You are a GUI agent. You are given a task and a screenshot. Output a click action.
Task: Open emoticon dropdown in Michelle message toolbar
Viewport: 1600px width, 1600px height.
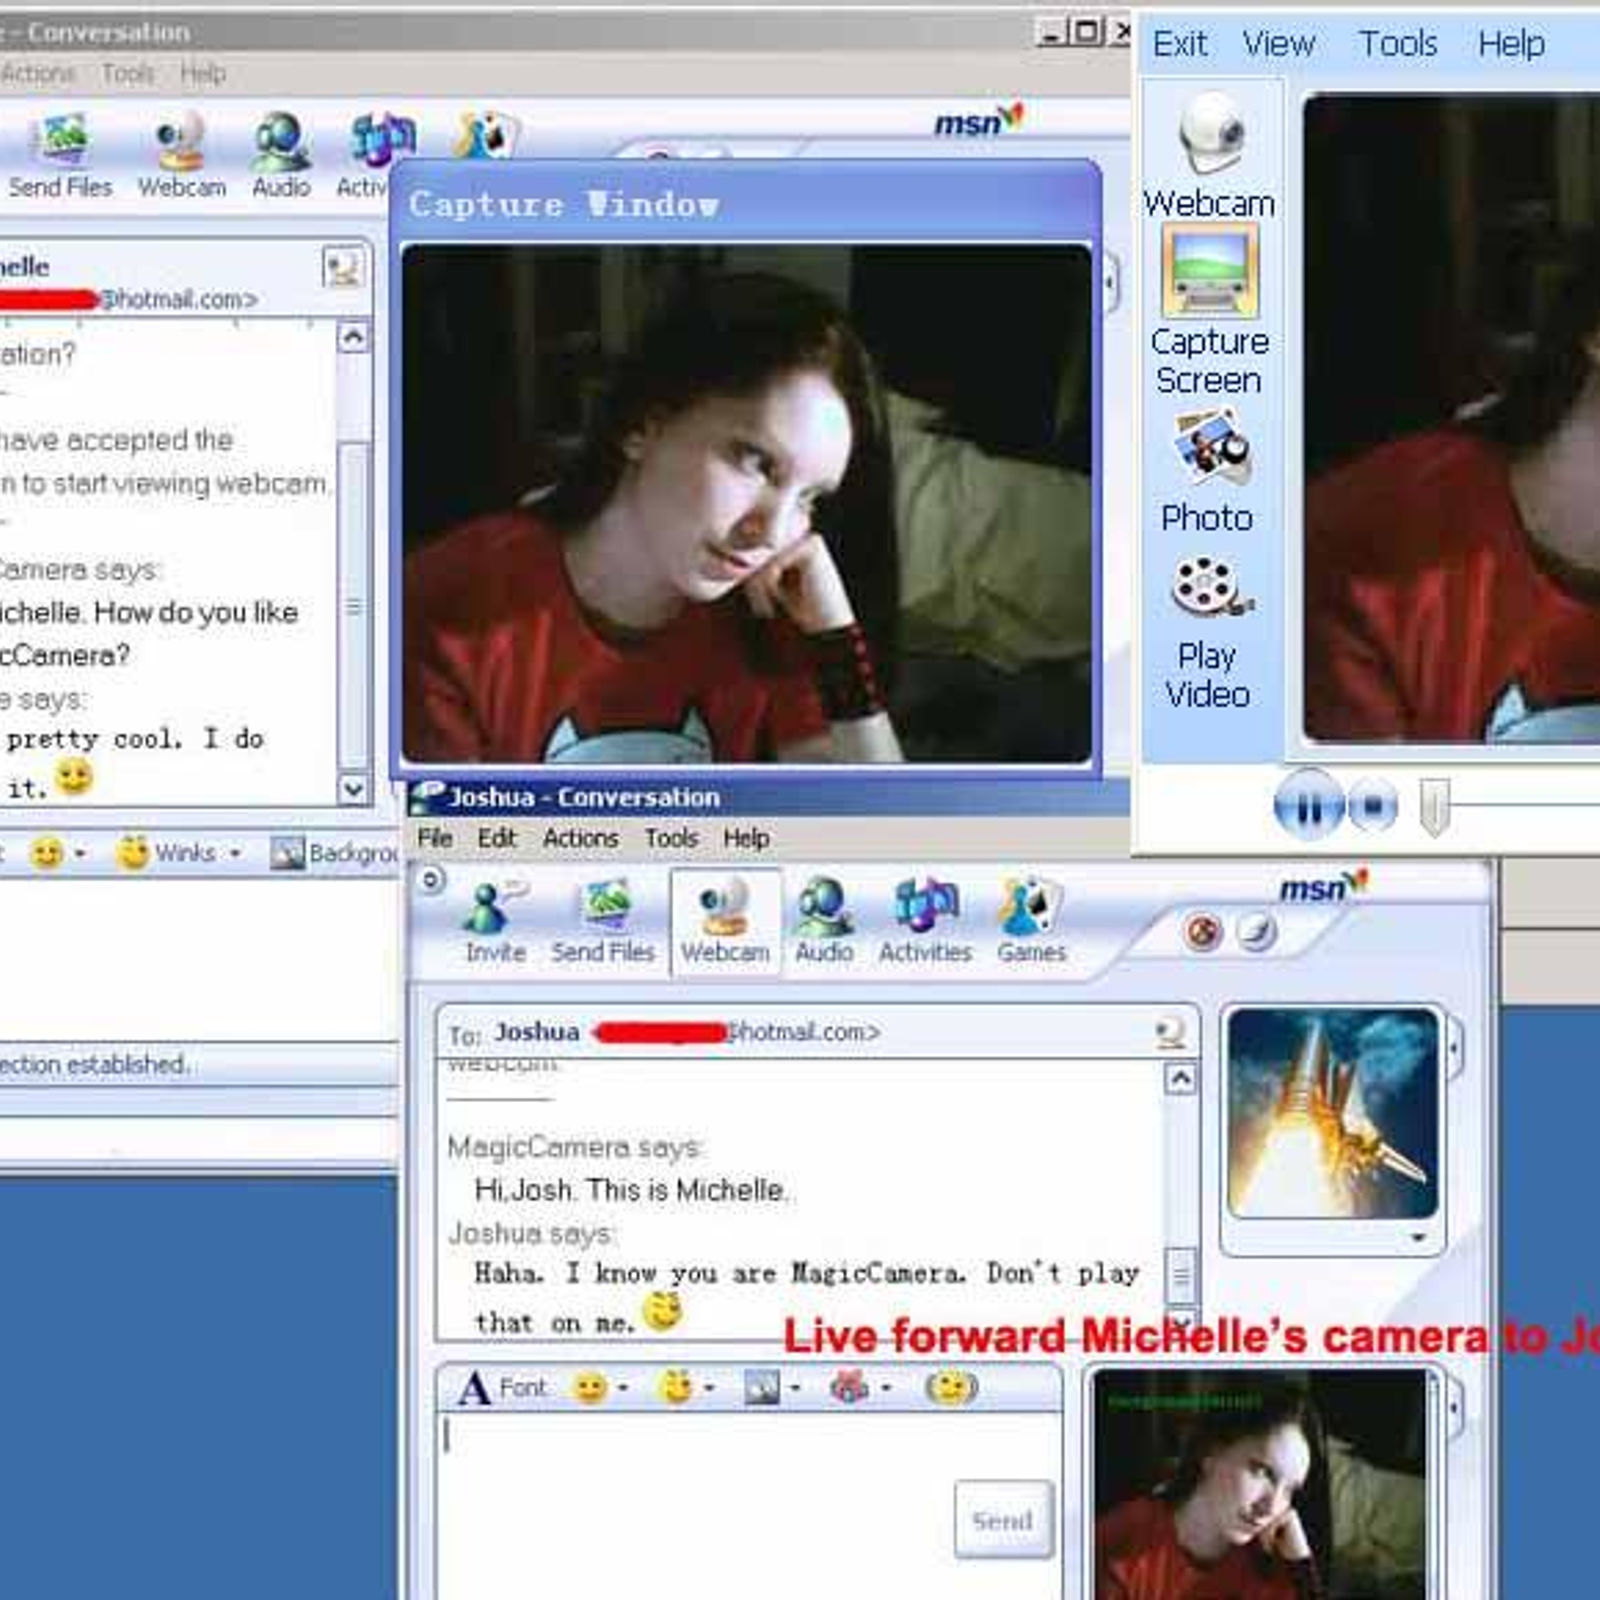click(57, 854)
